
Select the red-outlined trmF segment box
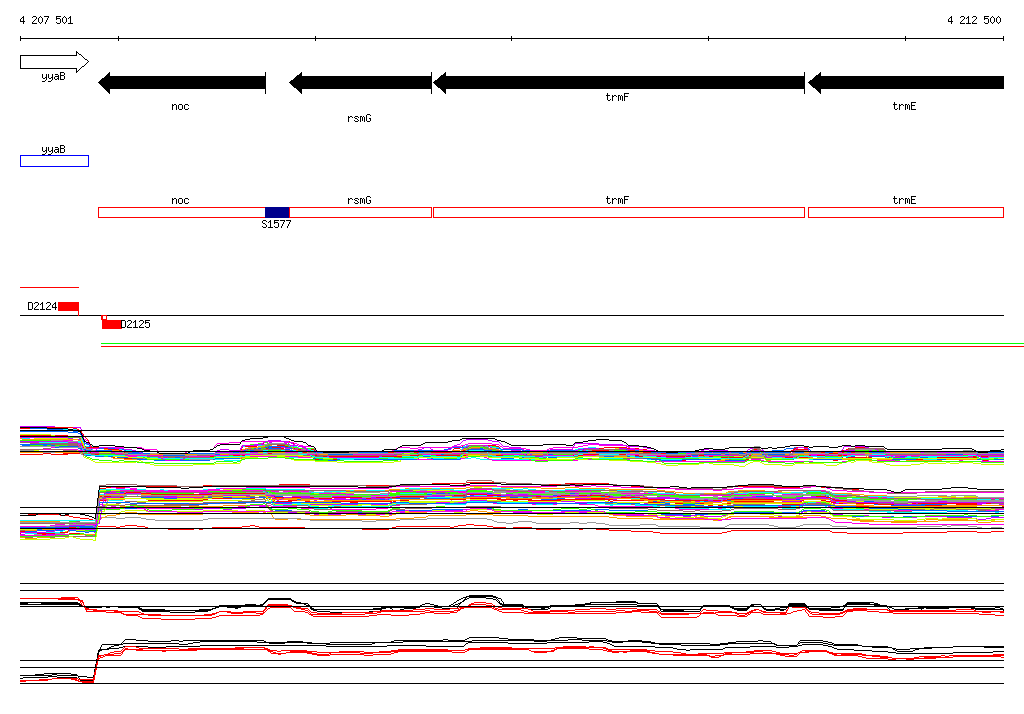(619, 212)
